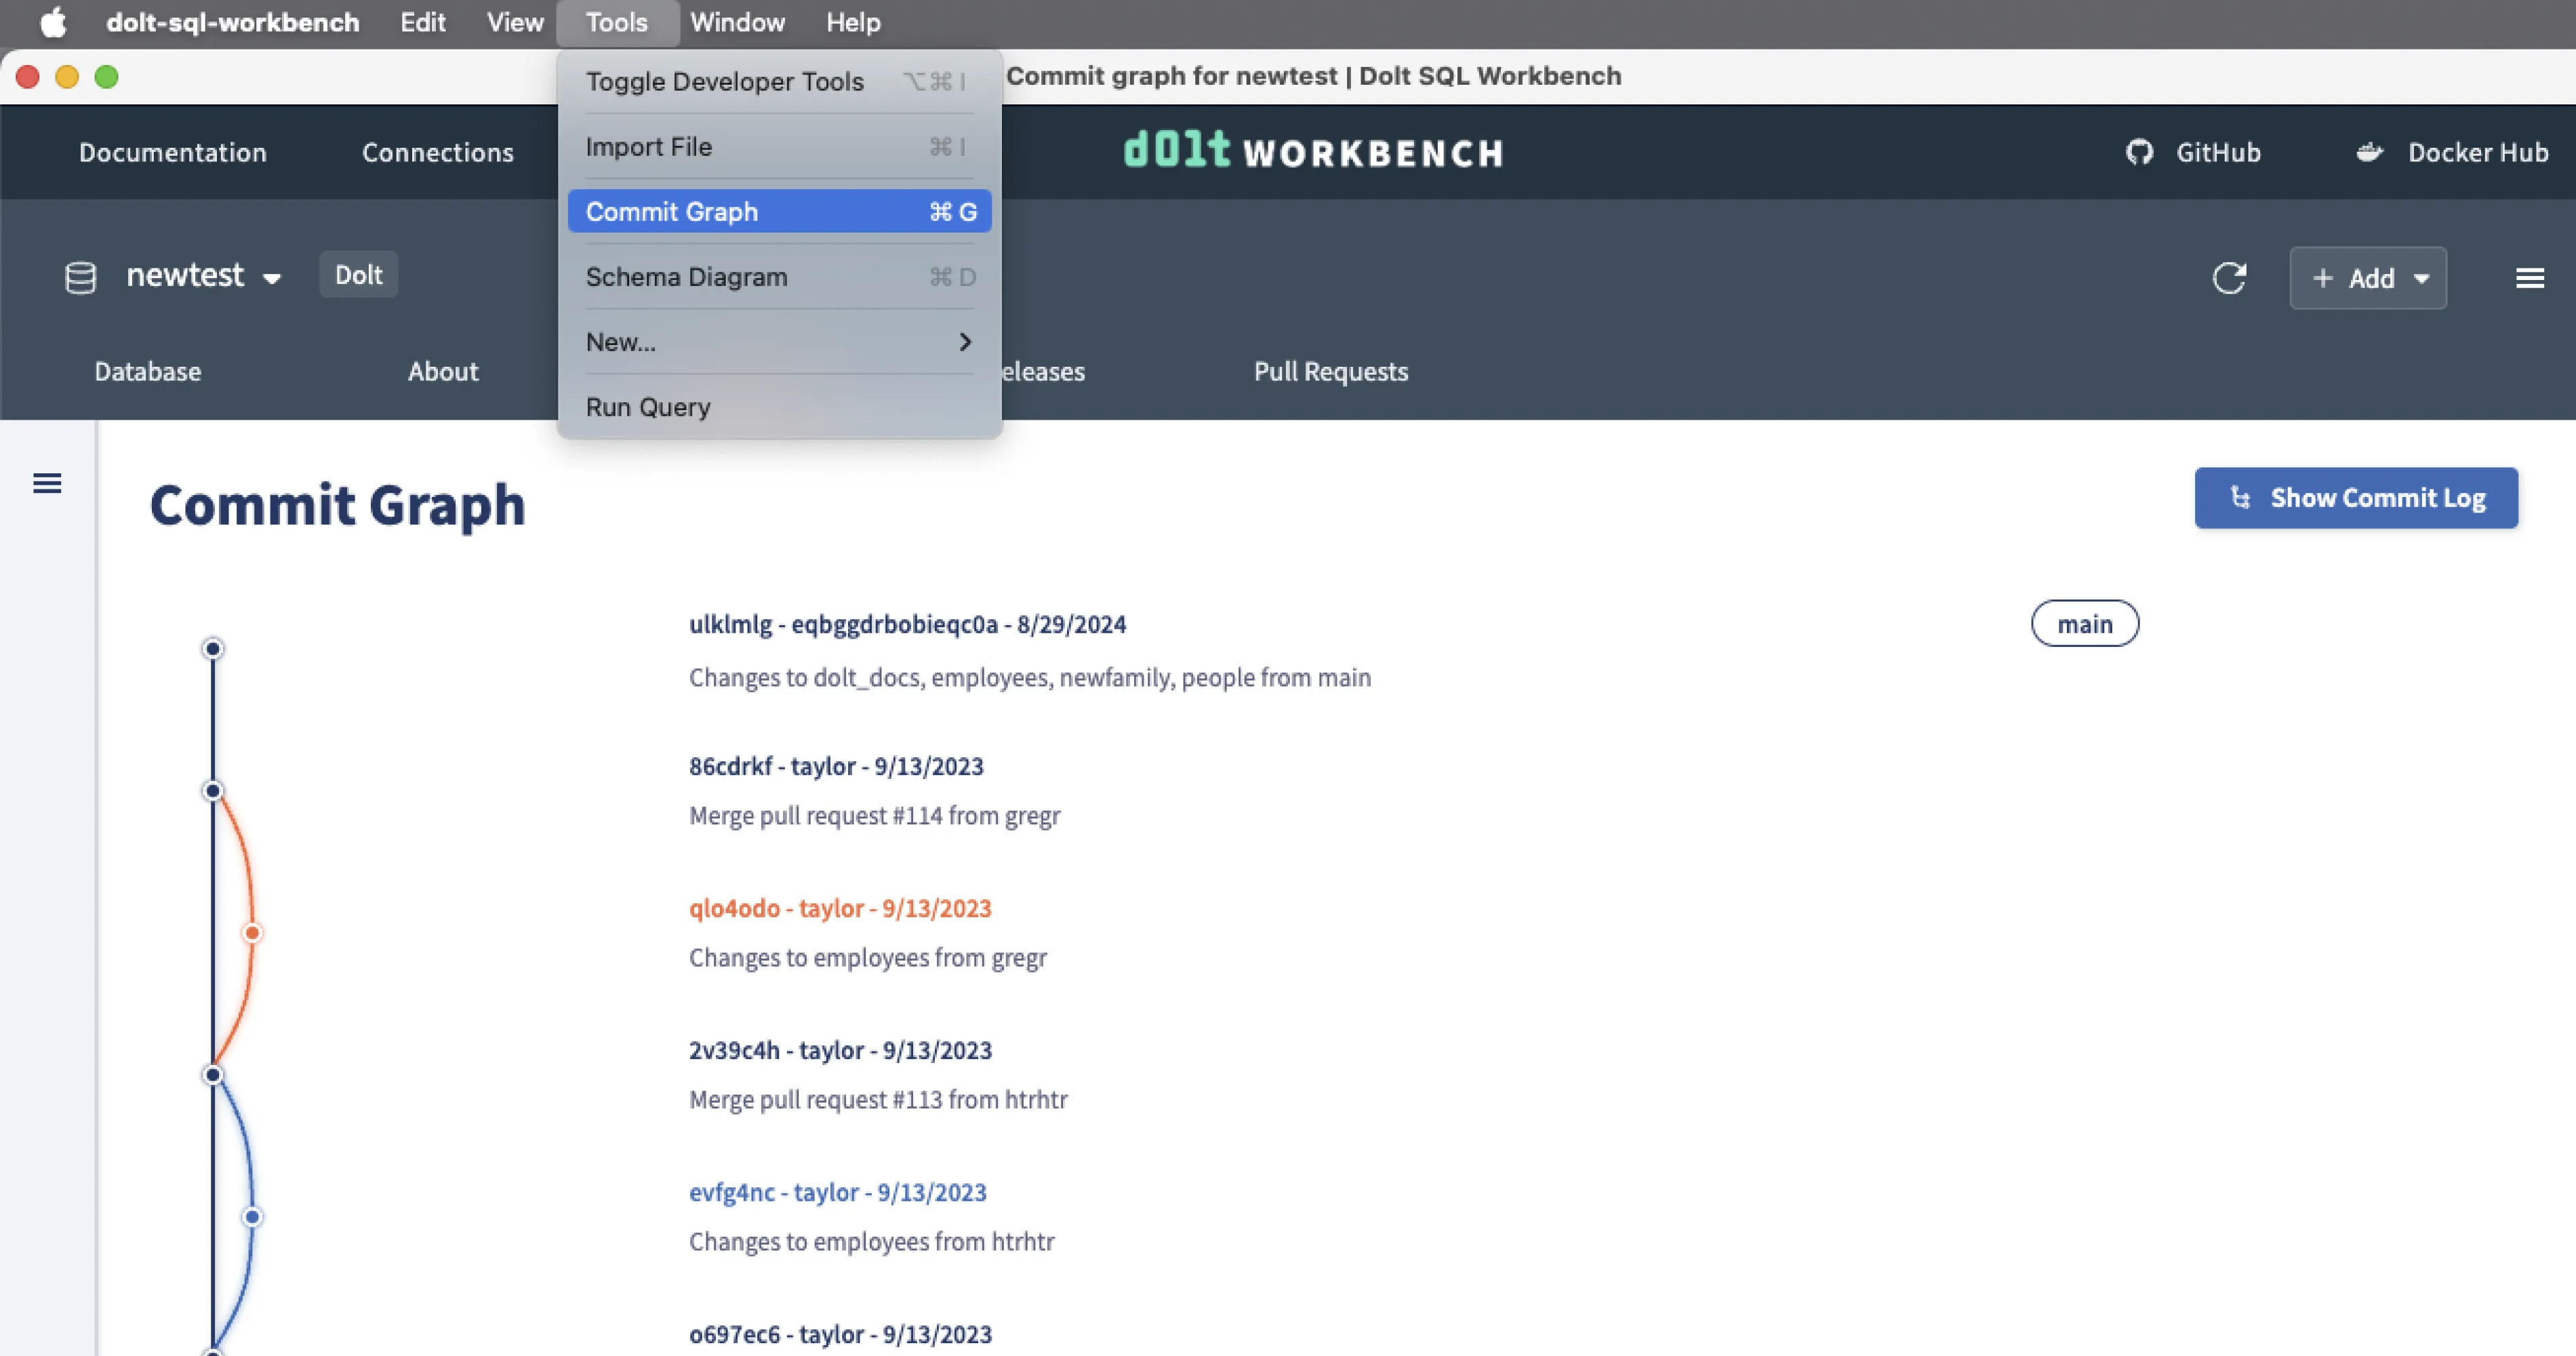Open the Documentation page

[172, 152]
